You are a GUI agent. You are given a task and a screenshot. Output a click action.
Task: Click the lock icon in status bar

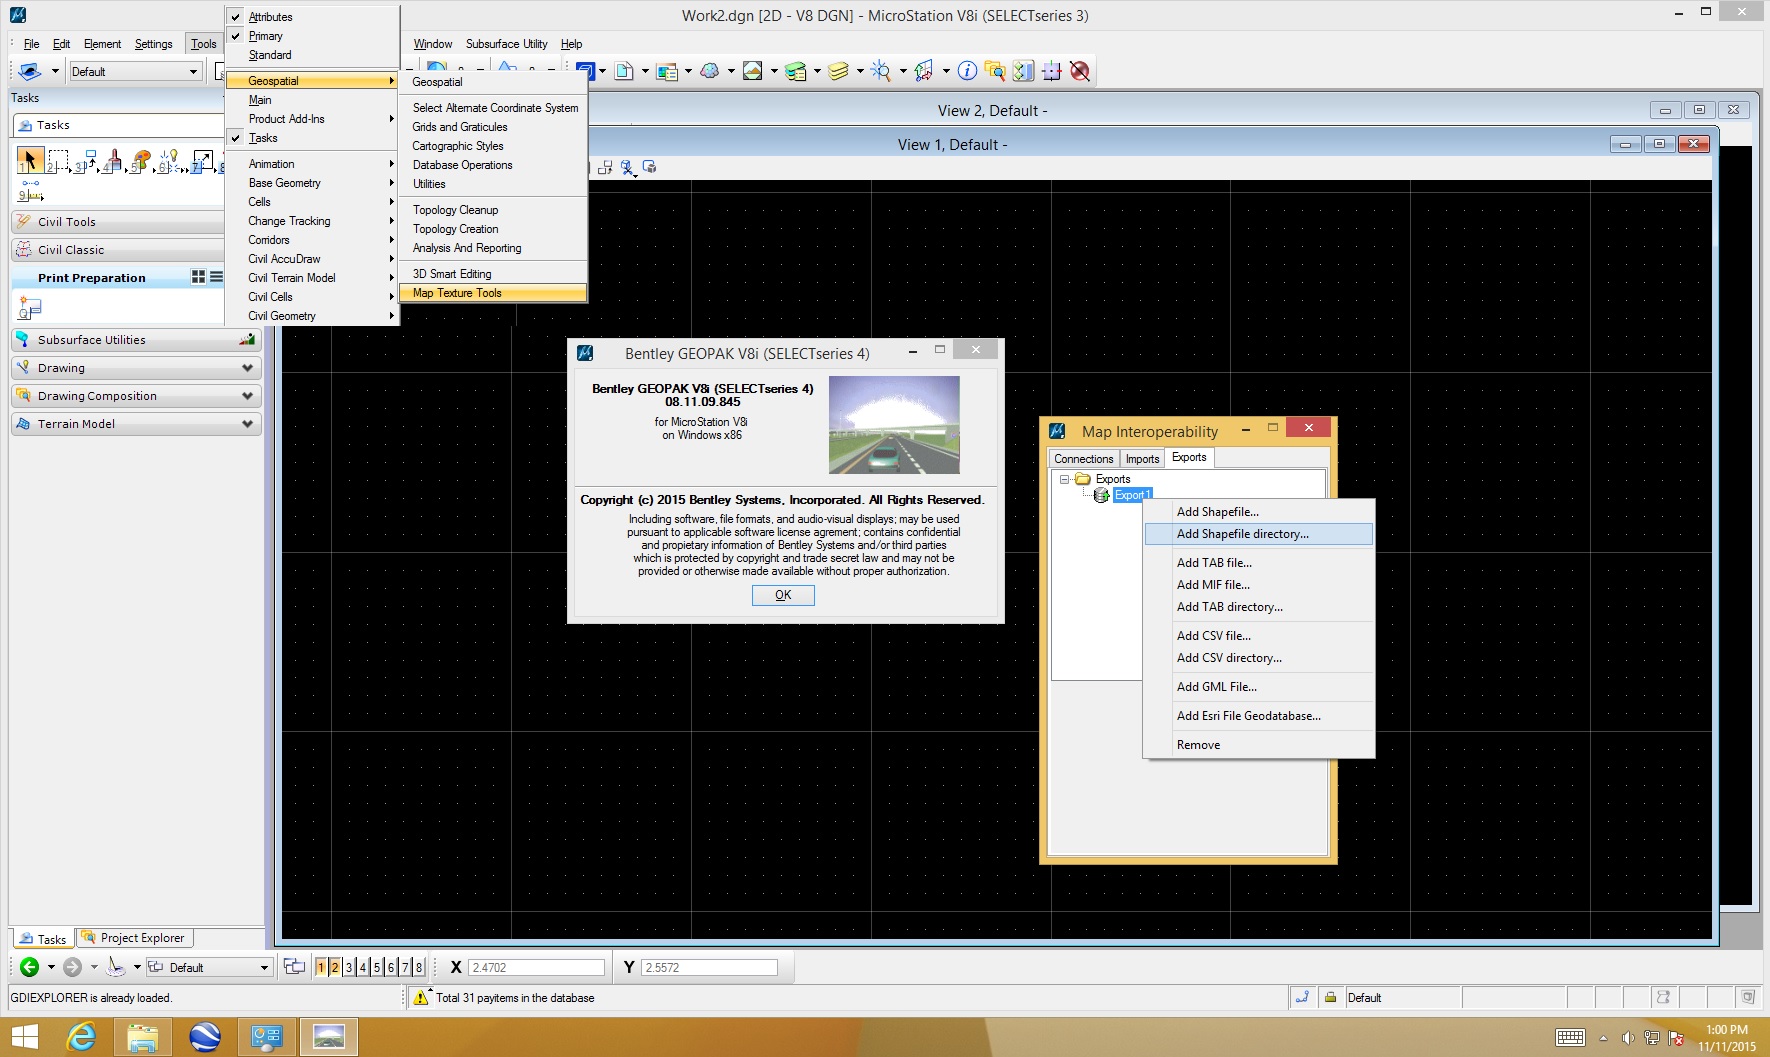click(1331, 997)
